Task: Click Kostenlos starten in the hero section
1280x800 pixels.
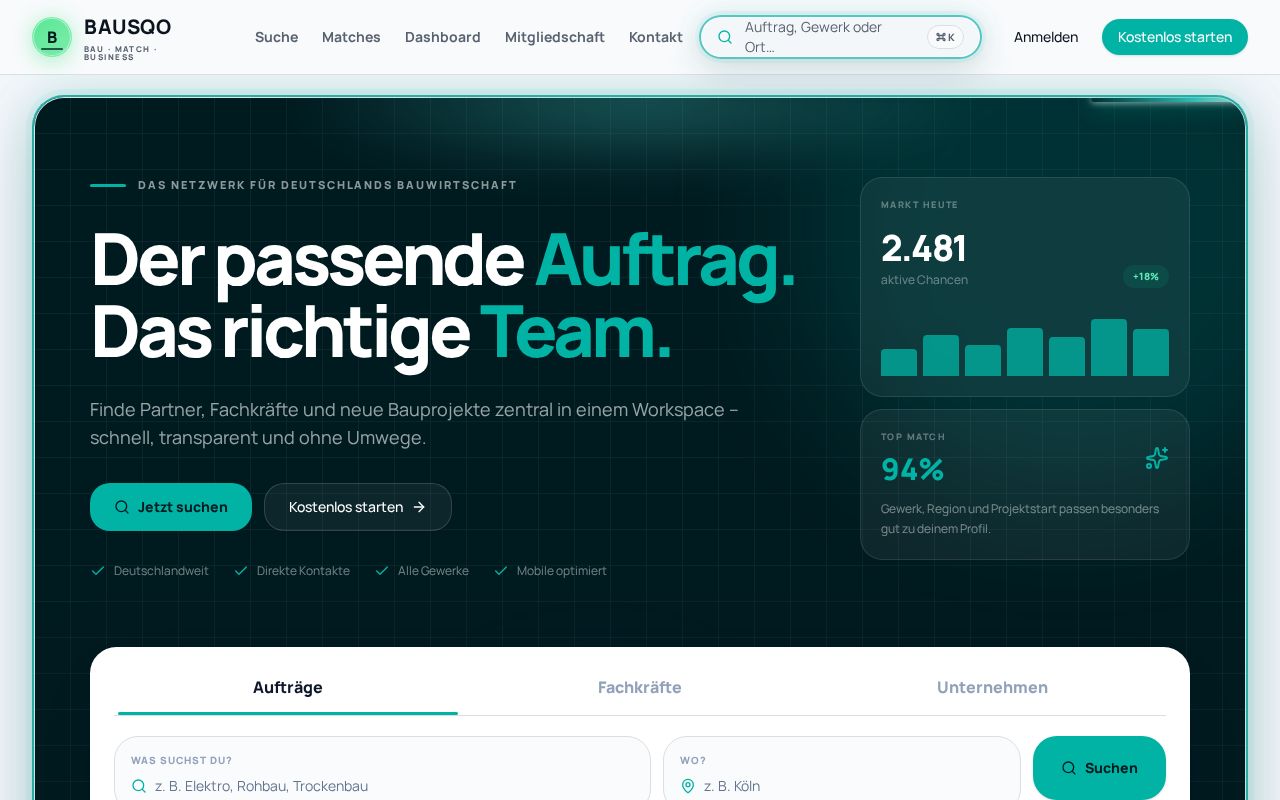Action: coord(358,507)
